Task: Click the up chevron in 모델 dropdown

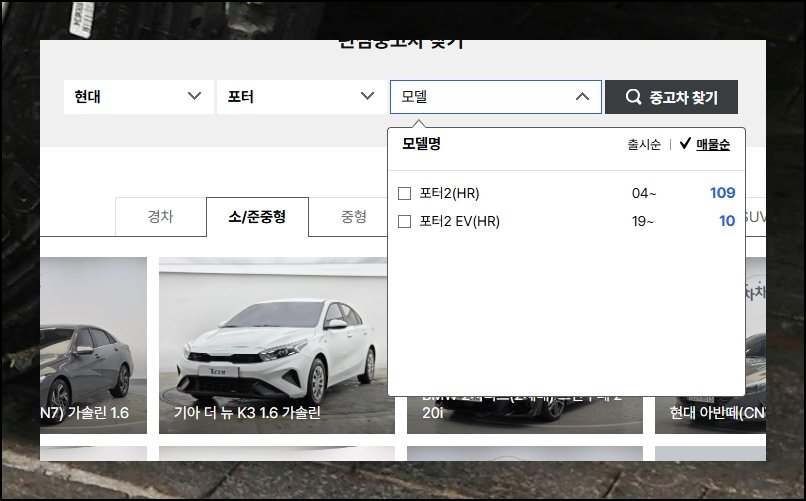Action: tap(582, 96)
